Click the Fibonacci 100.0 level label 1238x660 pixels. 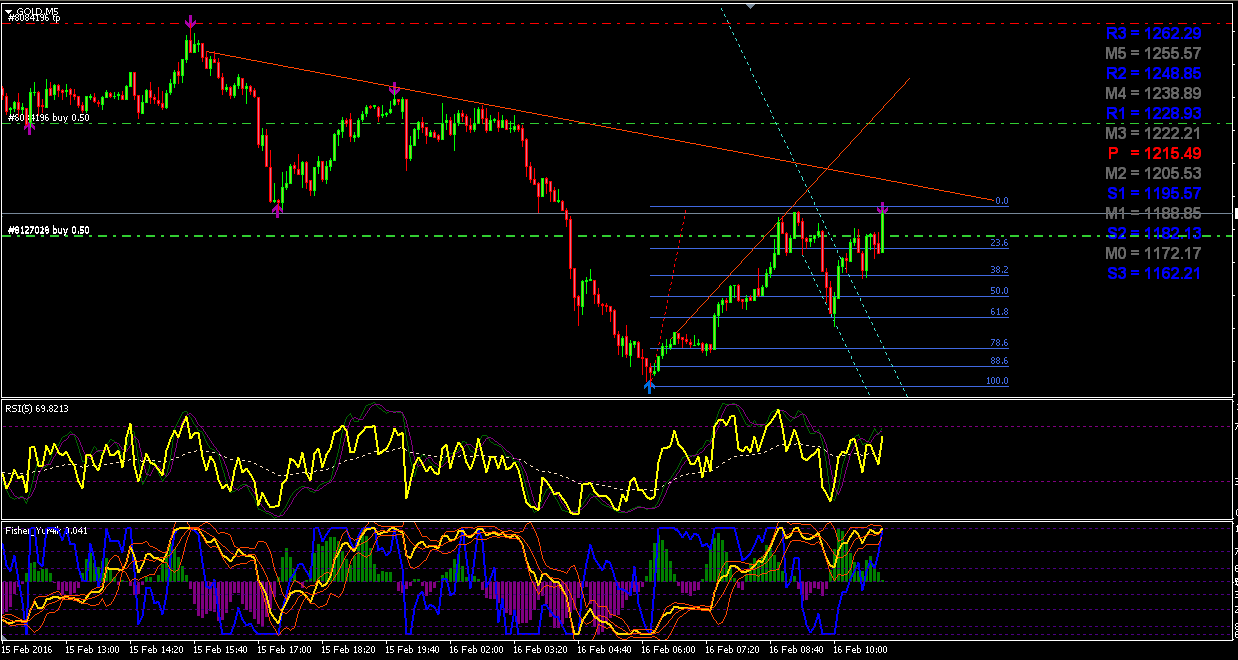997,381
